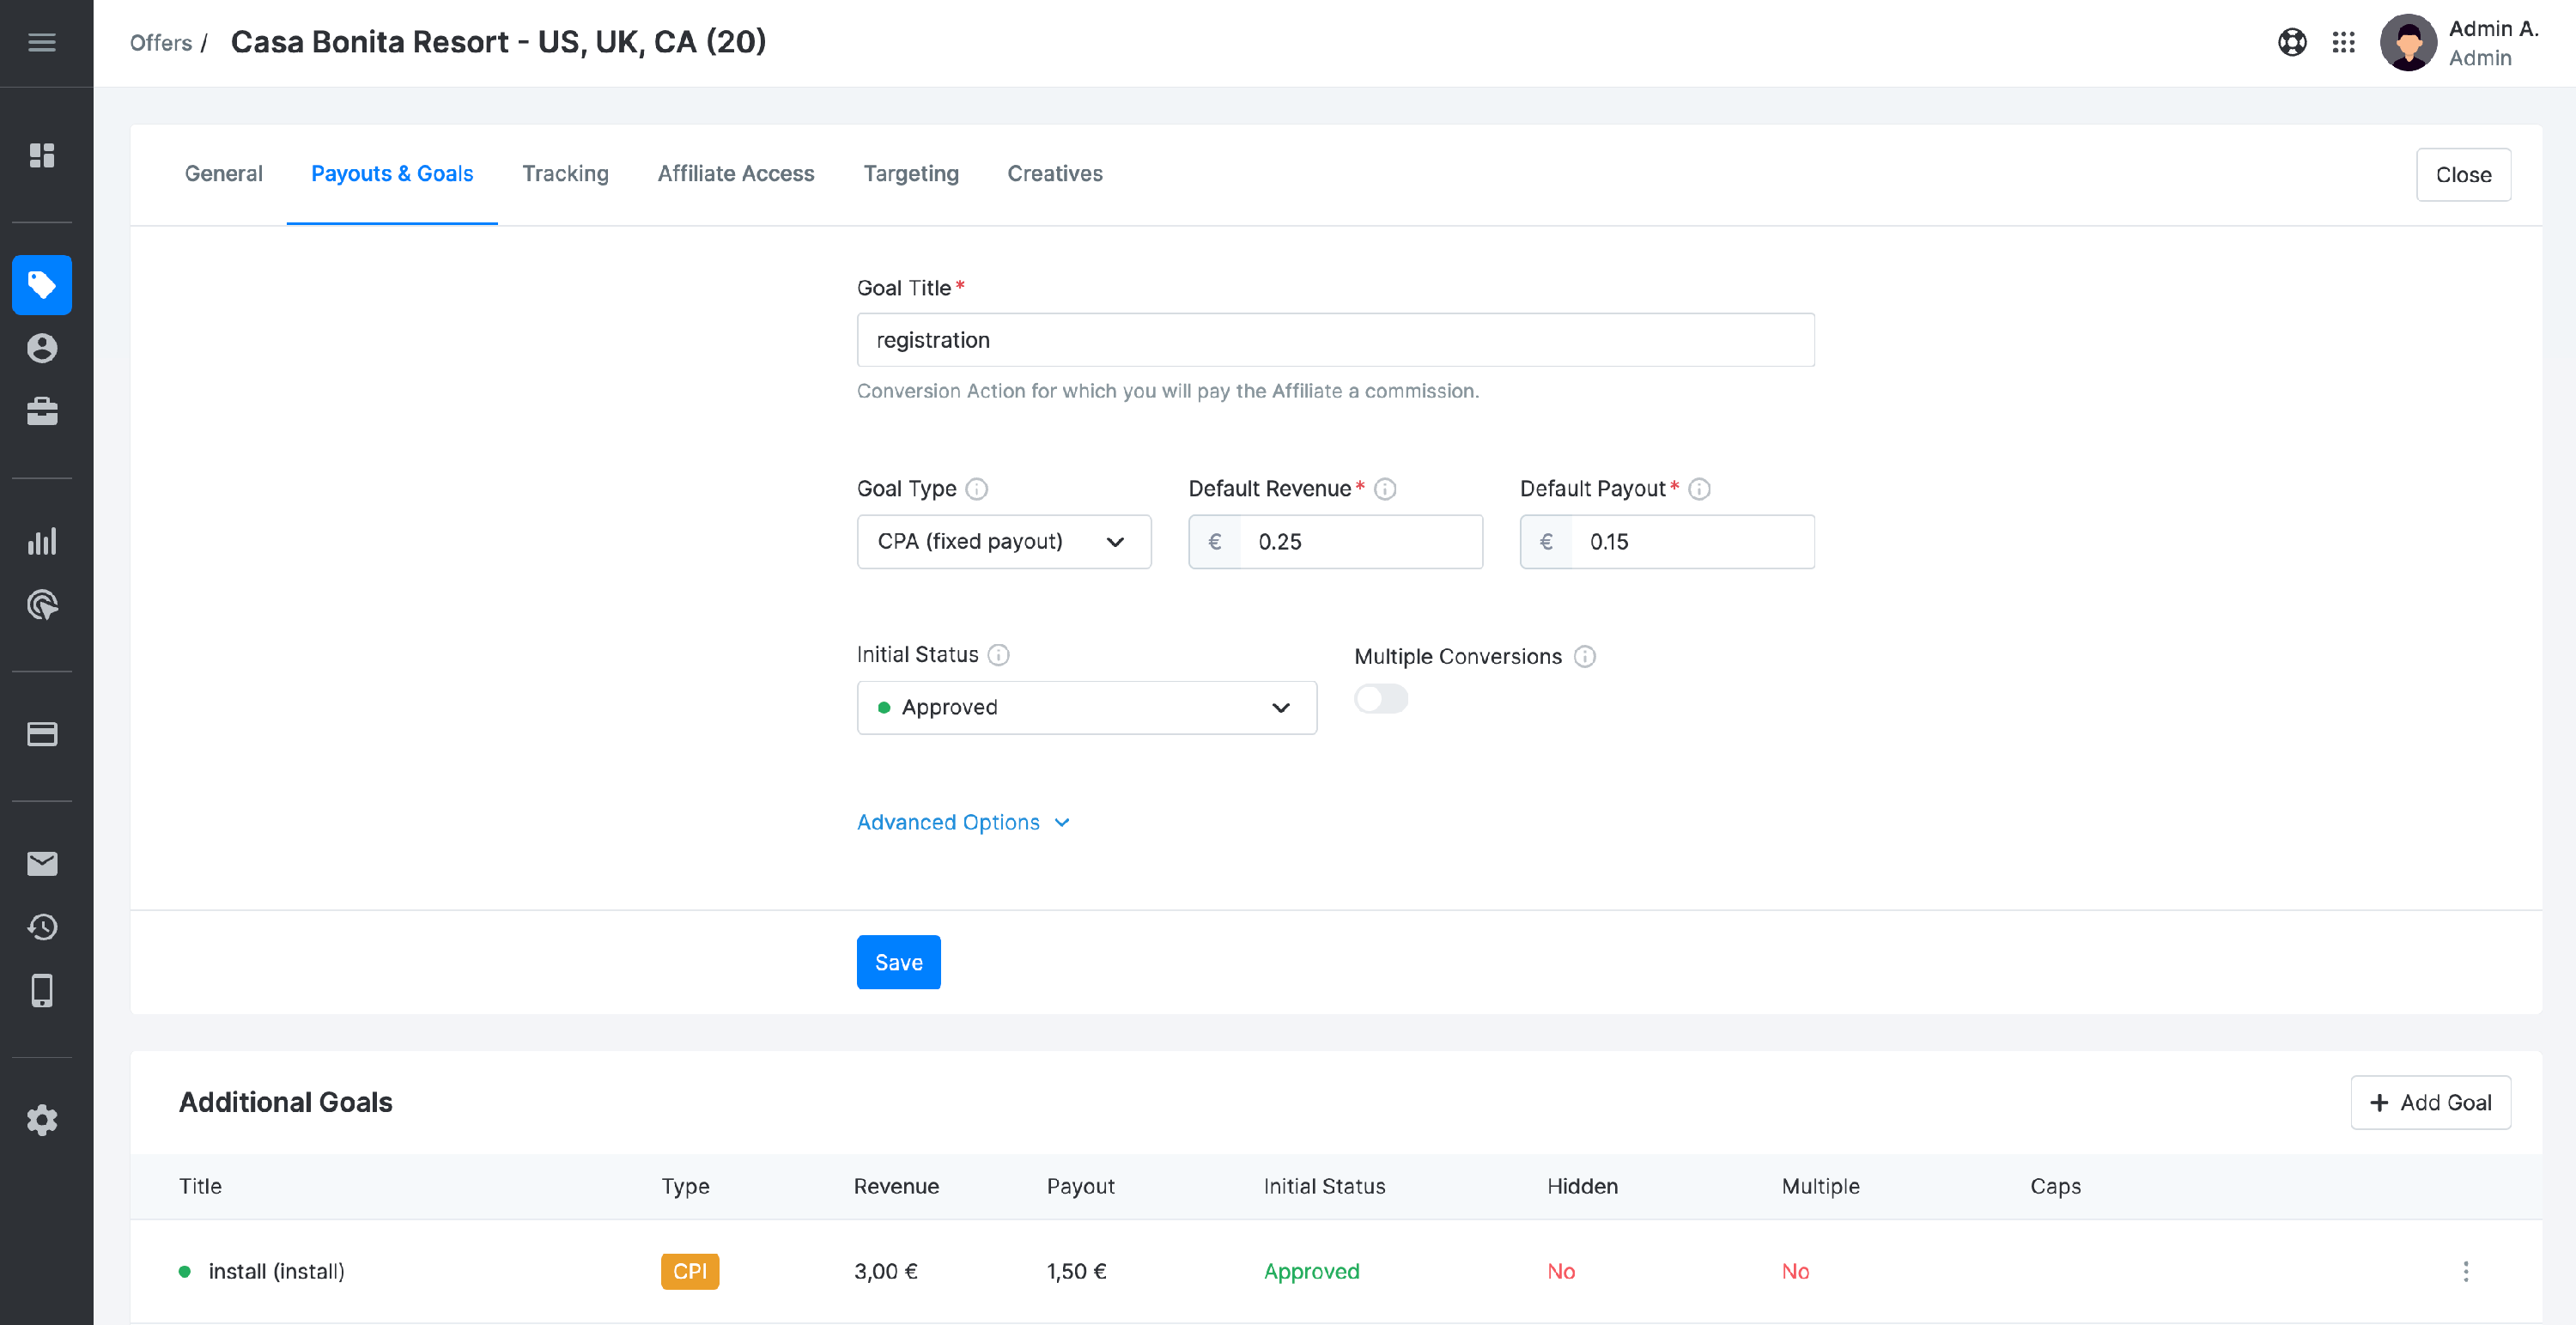Viewport: 2576px width, 1325px height.
Task: Click the Multiple Conversions info icon
Action: [x=1585, y=657]
